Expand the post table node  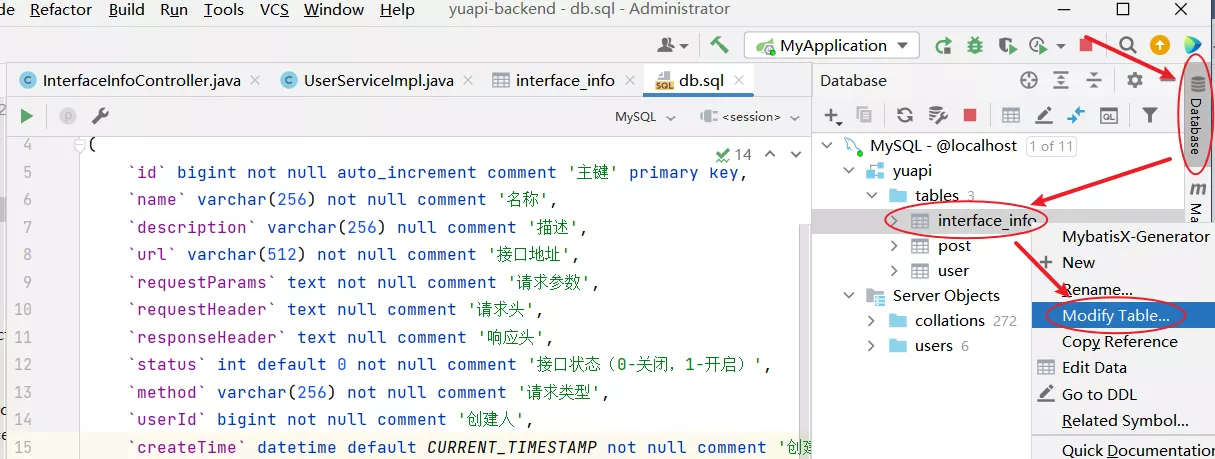tap(895, 246)
